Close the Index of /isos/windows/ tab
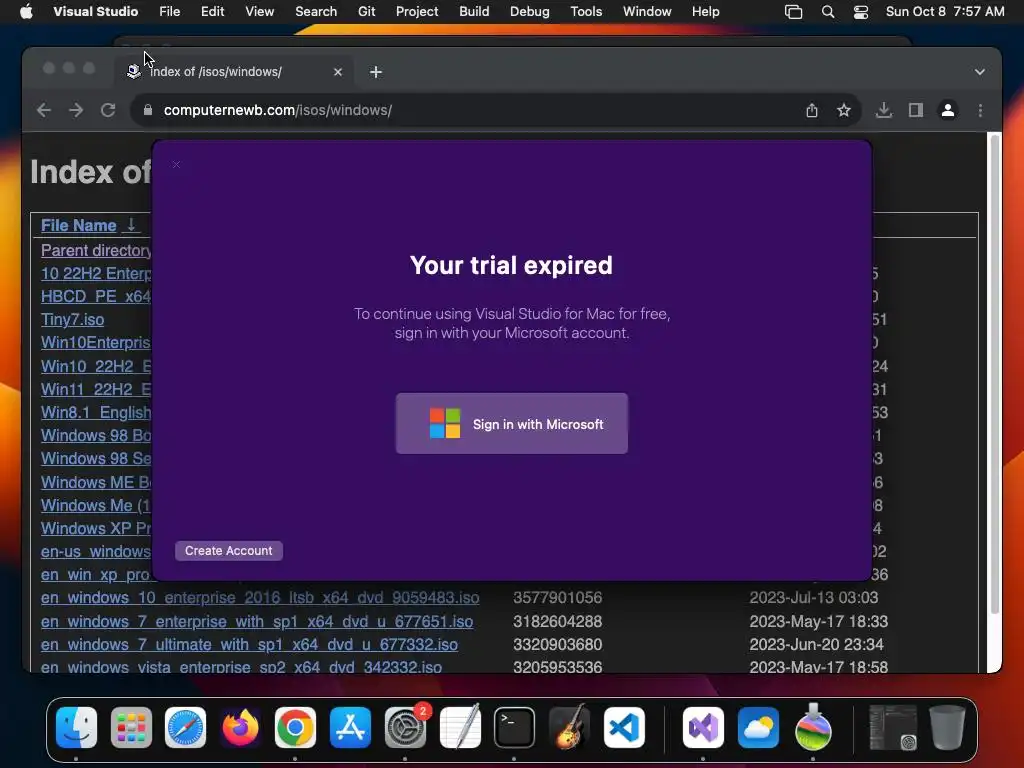 [x=338, y=72]
